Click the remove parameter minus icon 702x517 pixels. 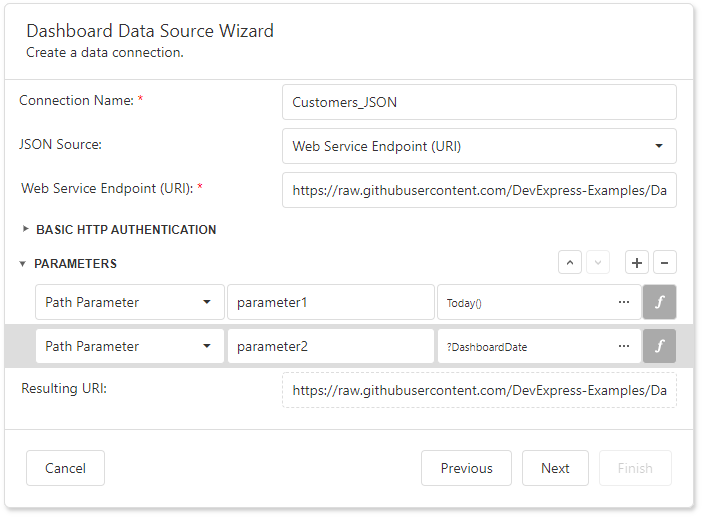(x=665, y=263)
